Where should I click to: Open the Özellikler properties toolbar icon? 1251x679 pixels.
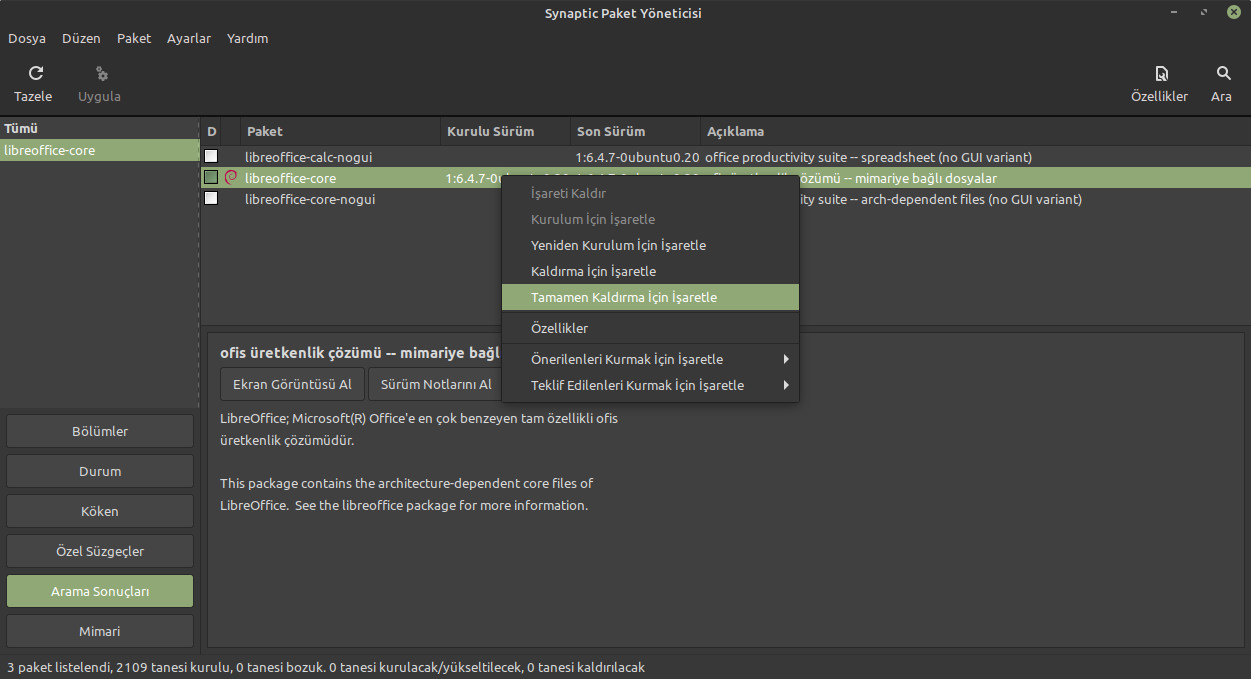[x=1160, y=73]
